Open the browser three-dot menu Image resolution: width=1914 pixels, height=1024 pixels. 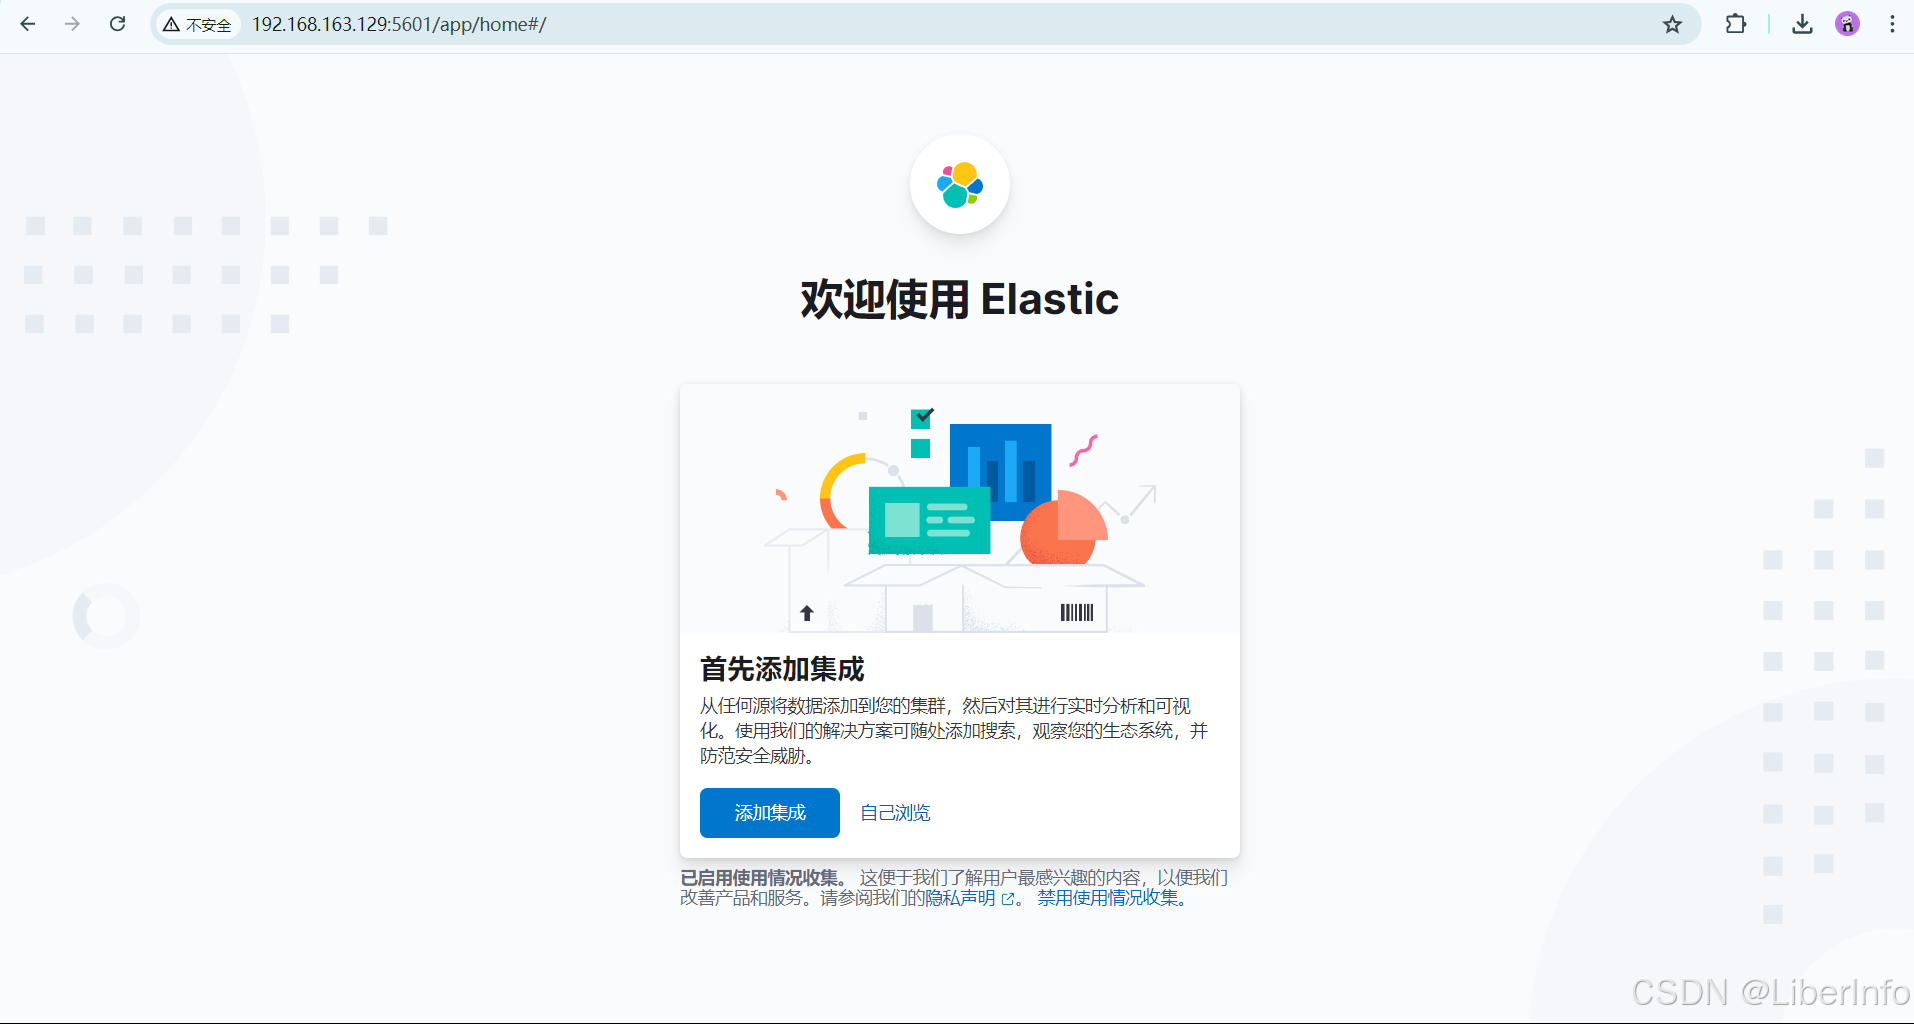tap(1892, 24)
